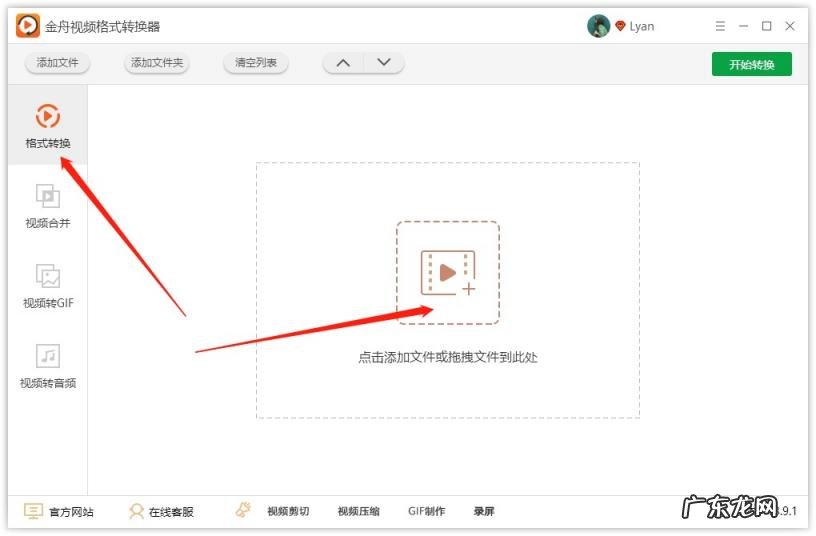816x536 pixels.
Task: Click the 金舟视频格式转换器 app logo
Action: click(x=28, y=25)
